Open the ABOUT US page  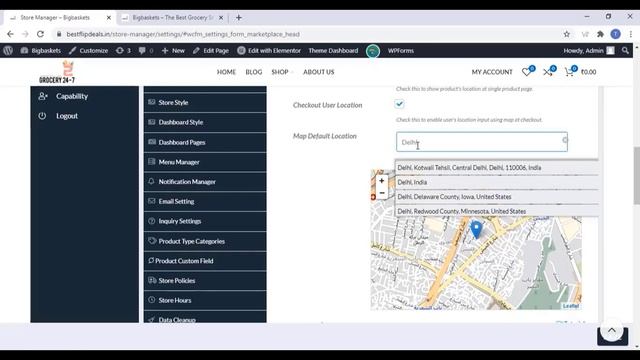[x=318, y=72]
